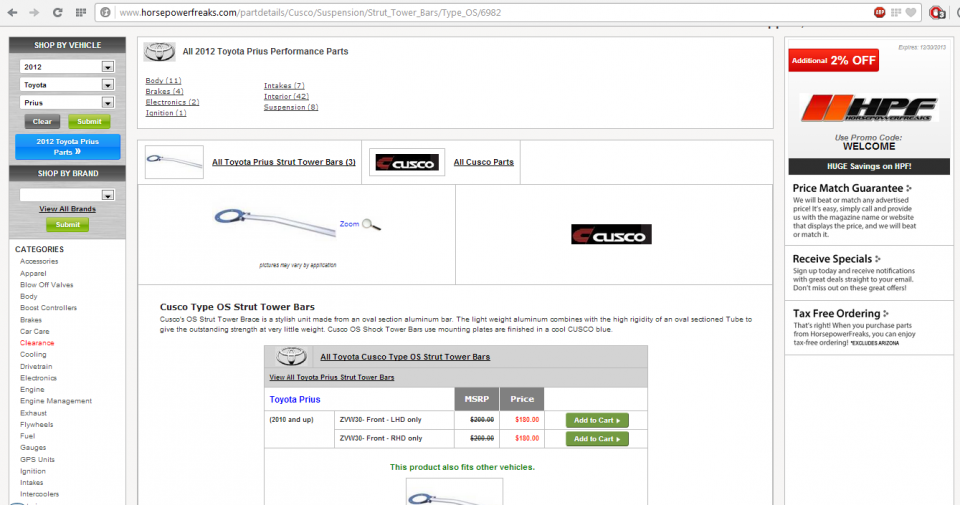Image resolution: width=960 pixels, height=505 pixels.
Task: Click the strut tower bar product image
Action: pos(274,222)
